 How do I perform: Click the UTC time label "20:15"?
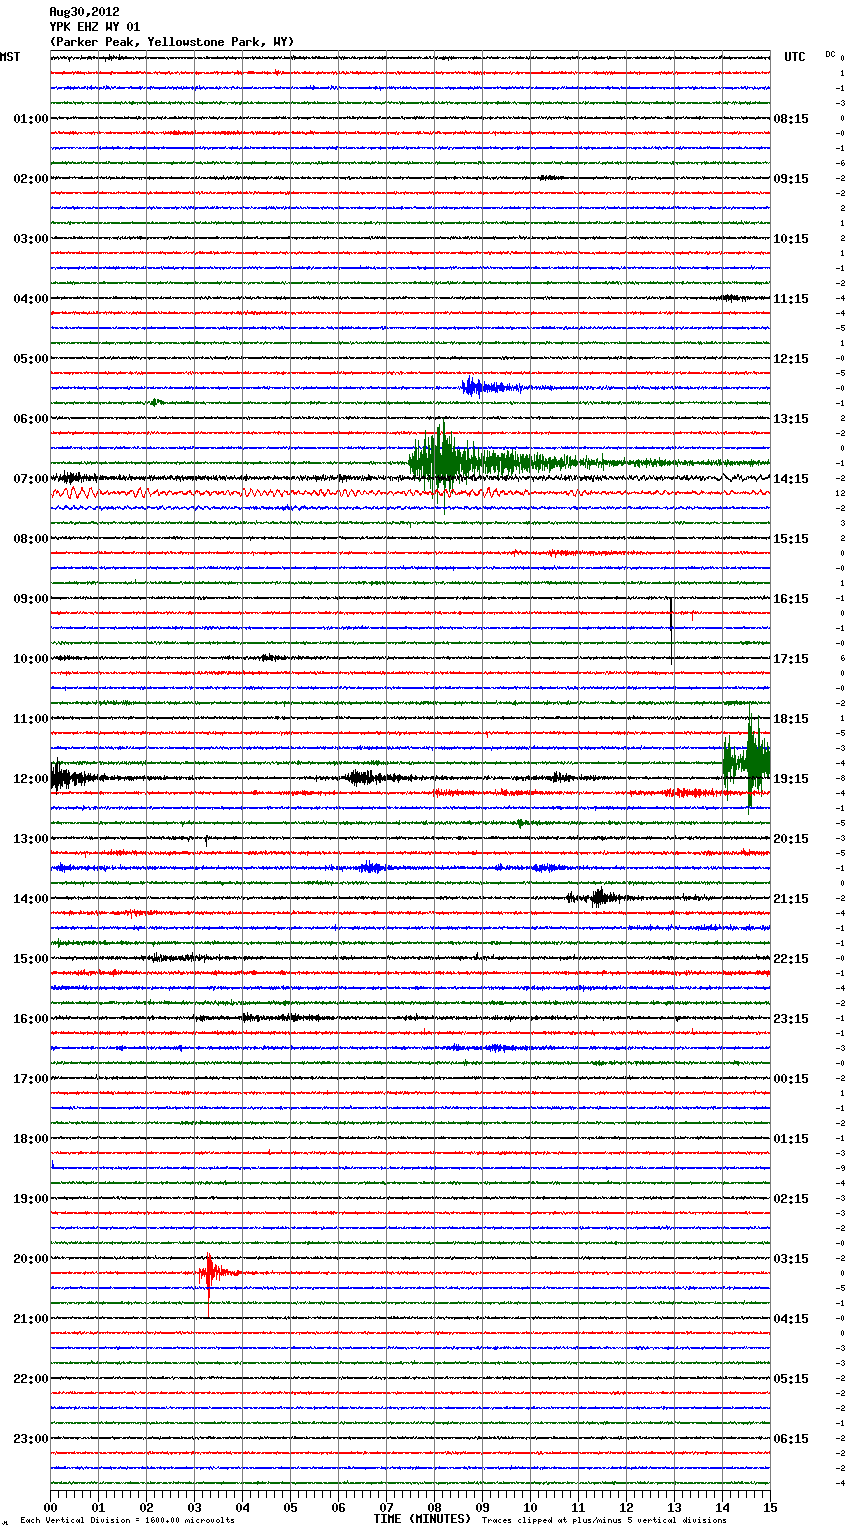(791, 839)
